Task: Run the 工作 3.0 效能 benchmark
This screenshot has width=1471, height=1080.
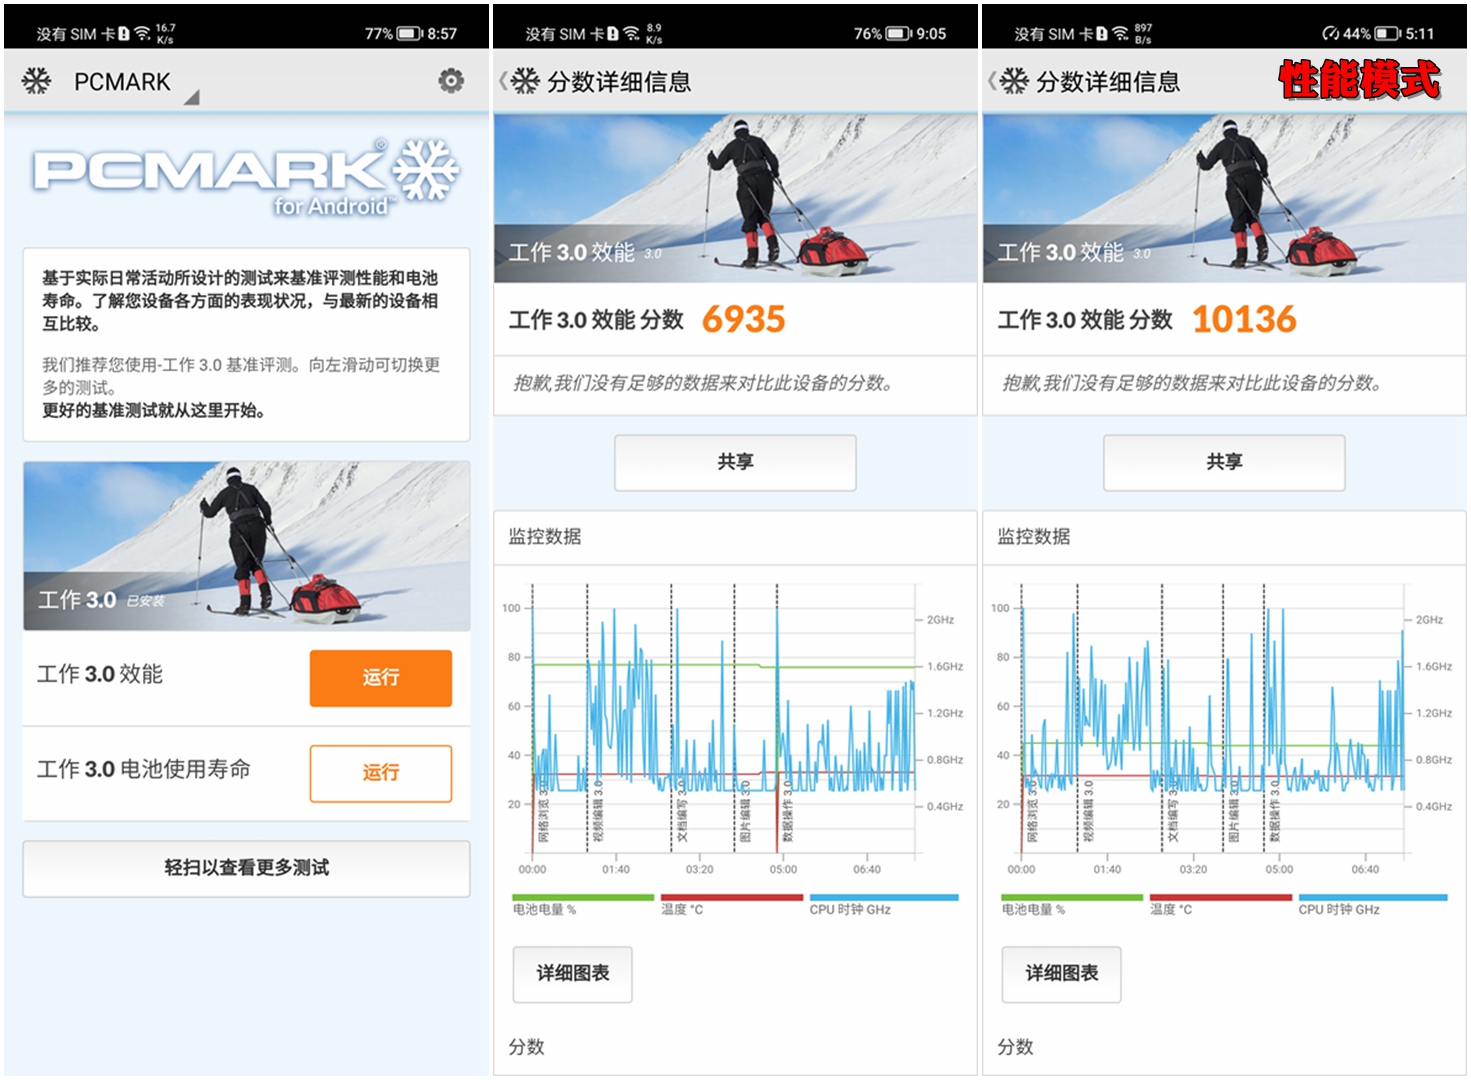Action: tap(380, 678)
